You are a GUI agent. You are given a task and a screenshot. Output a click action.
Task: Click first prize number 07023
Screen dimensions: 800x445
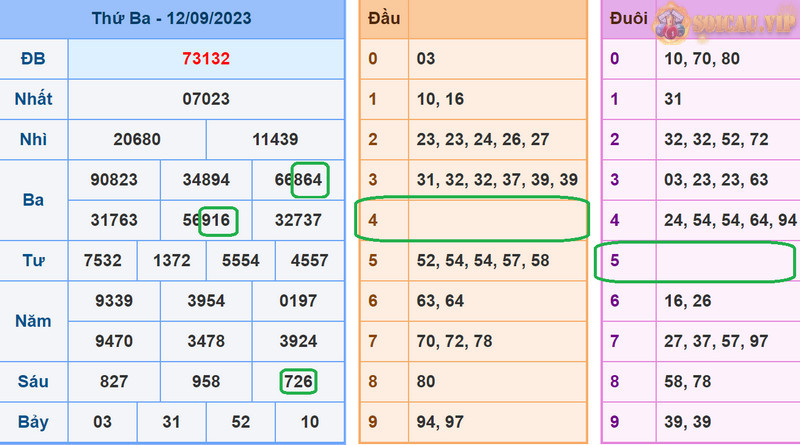(x=206, y=99)
